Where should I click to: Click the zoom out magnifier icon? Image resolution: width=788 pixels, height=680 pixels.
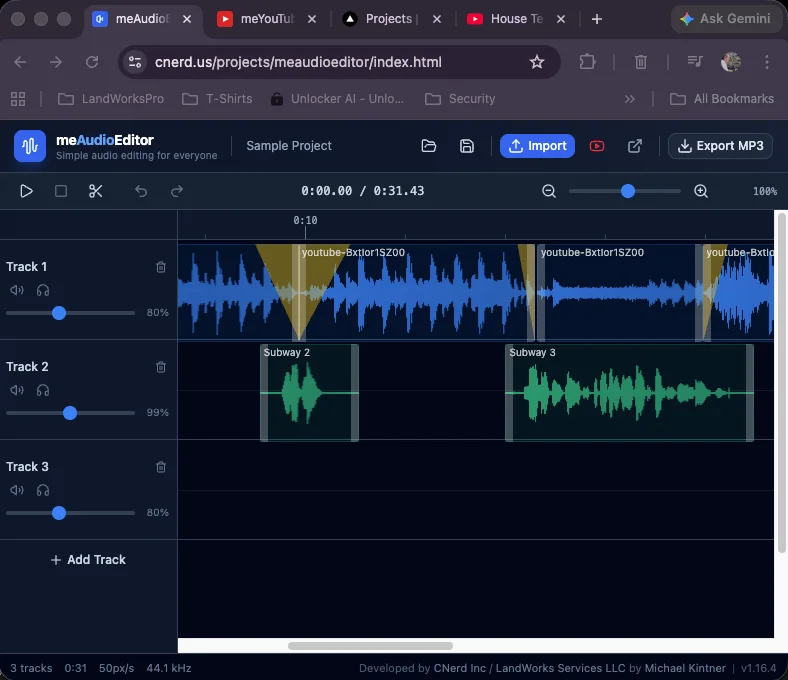549,191
